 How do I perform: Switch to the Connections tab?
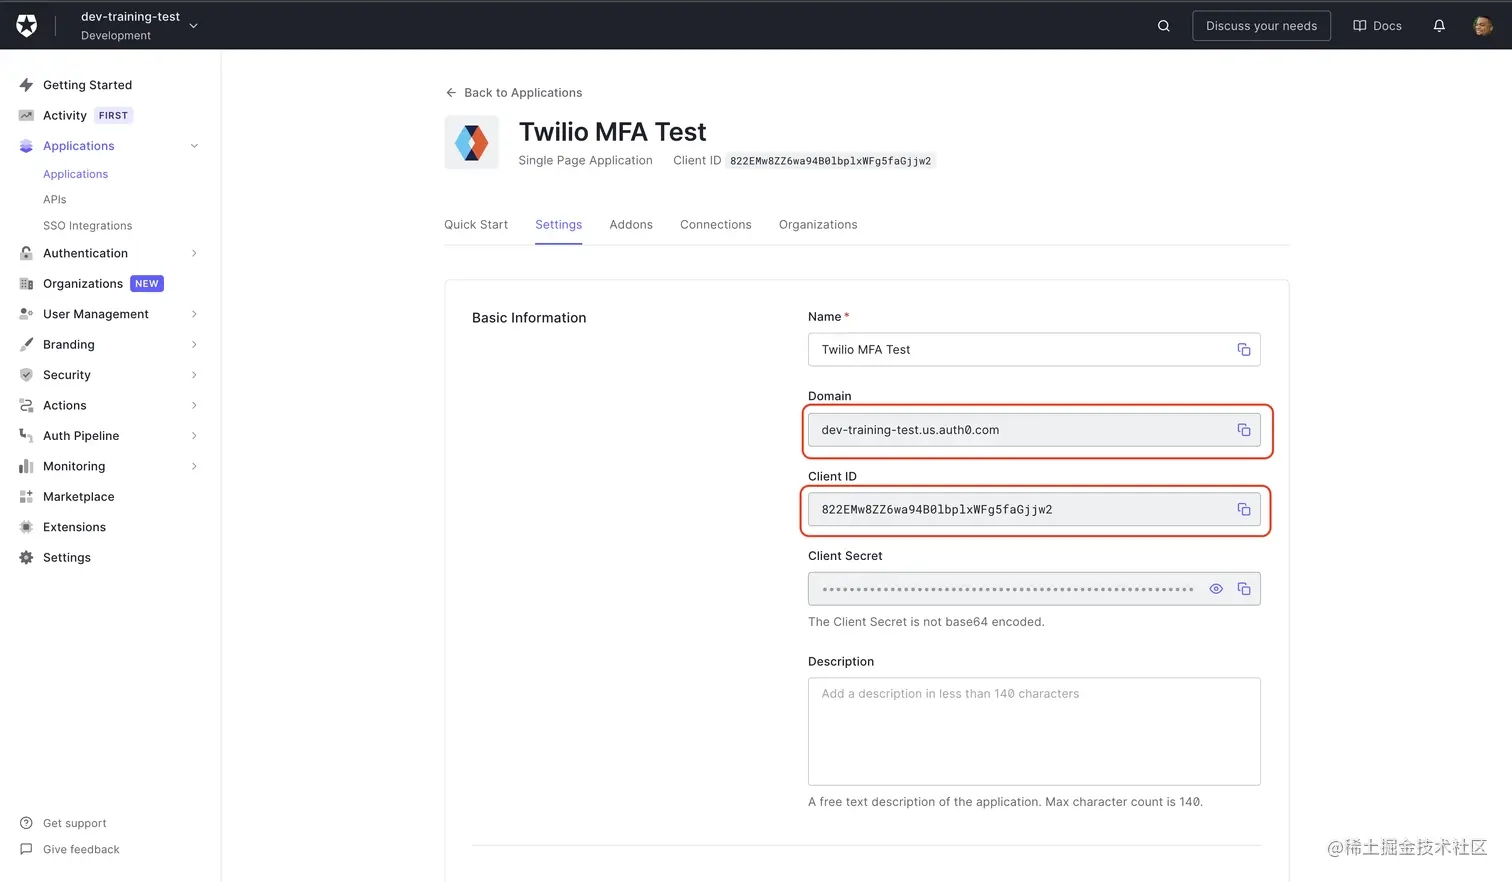coord(715,224)
